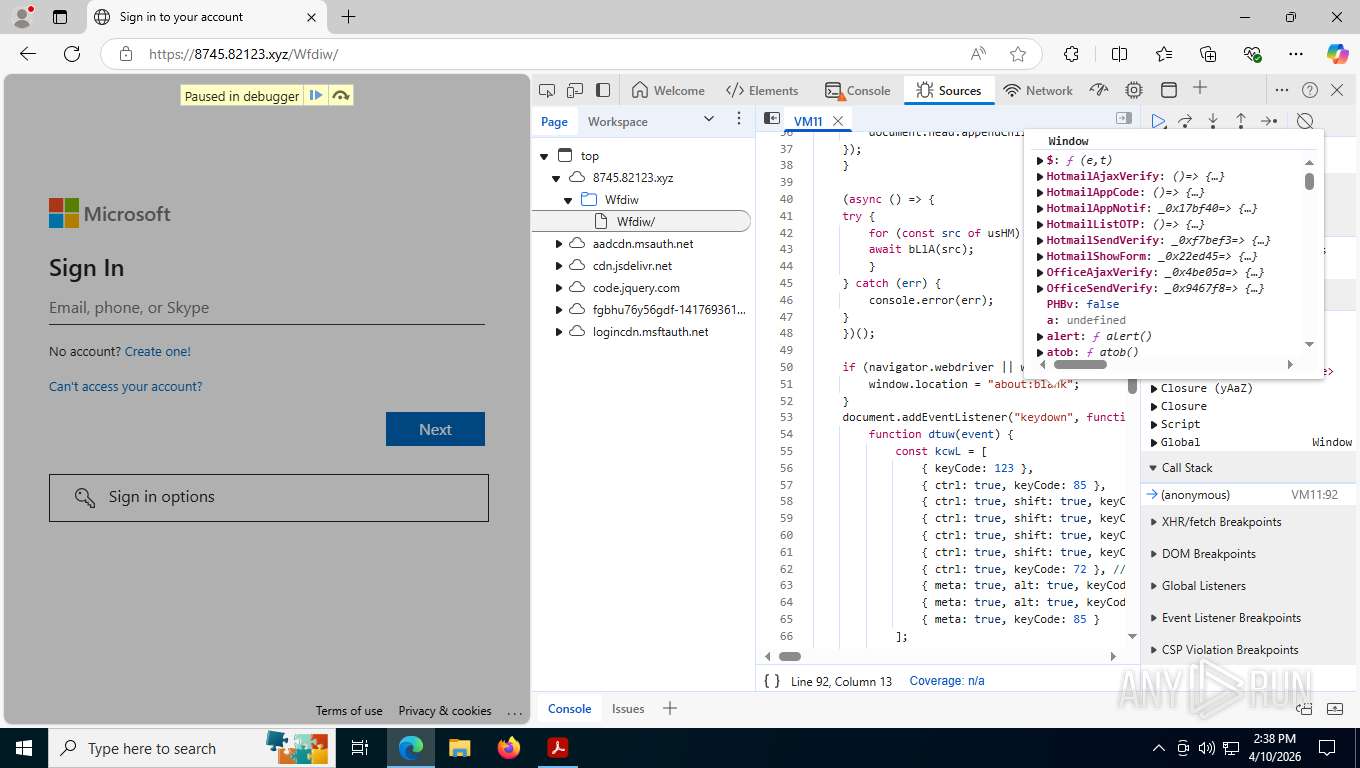Toggle the navigator sidebar icon
1360x768 pixels.
click(x=772, y=118)
